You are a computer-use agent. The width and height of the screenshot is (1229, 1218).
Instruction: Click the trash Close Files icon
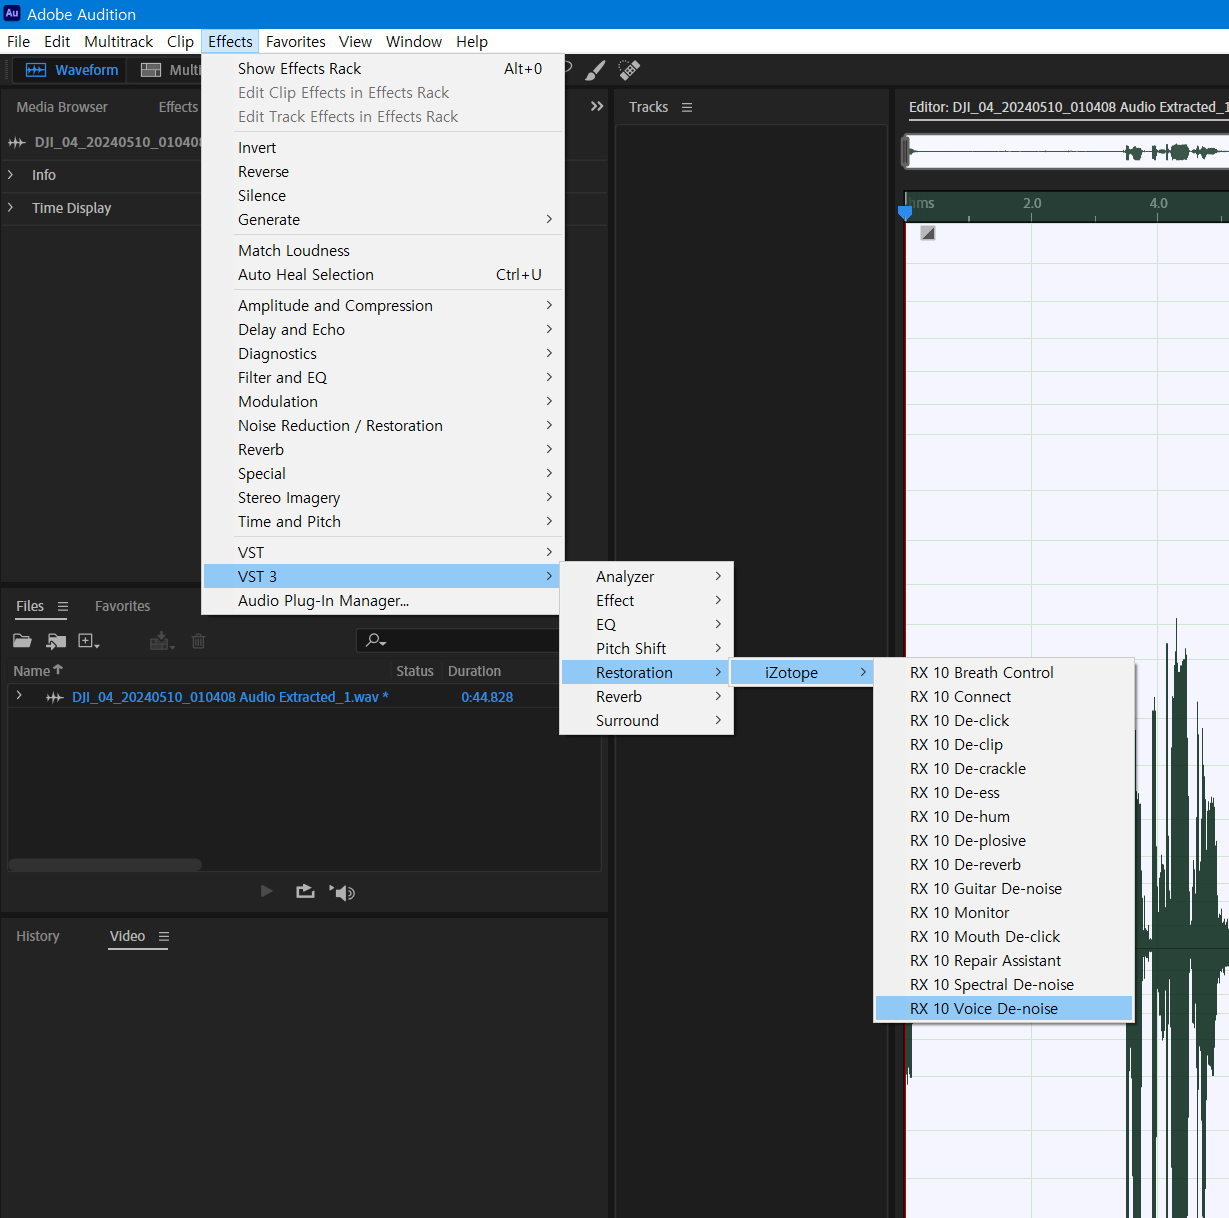(198, 641)
